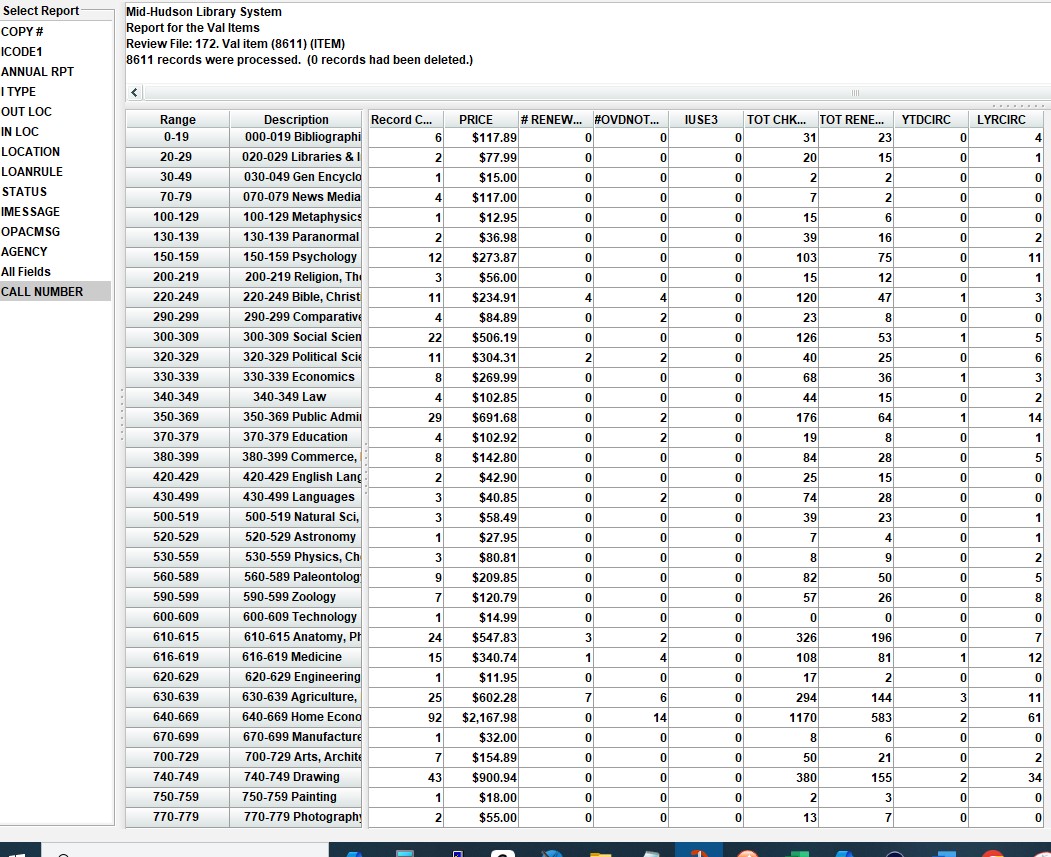Select the 370-379 Education description
Viewport: 1051px width, 857px height.
(296, 437)
